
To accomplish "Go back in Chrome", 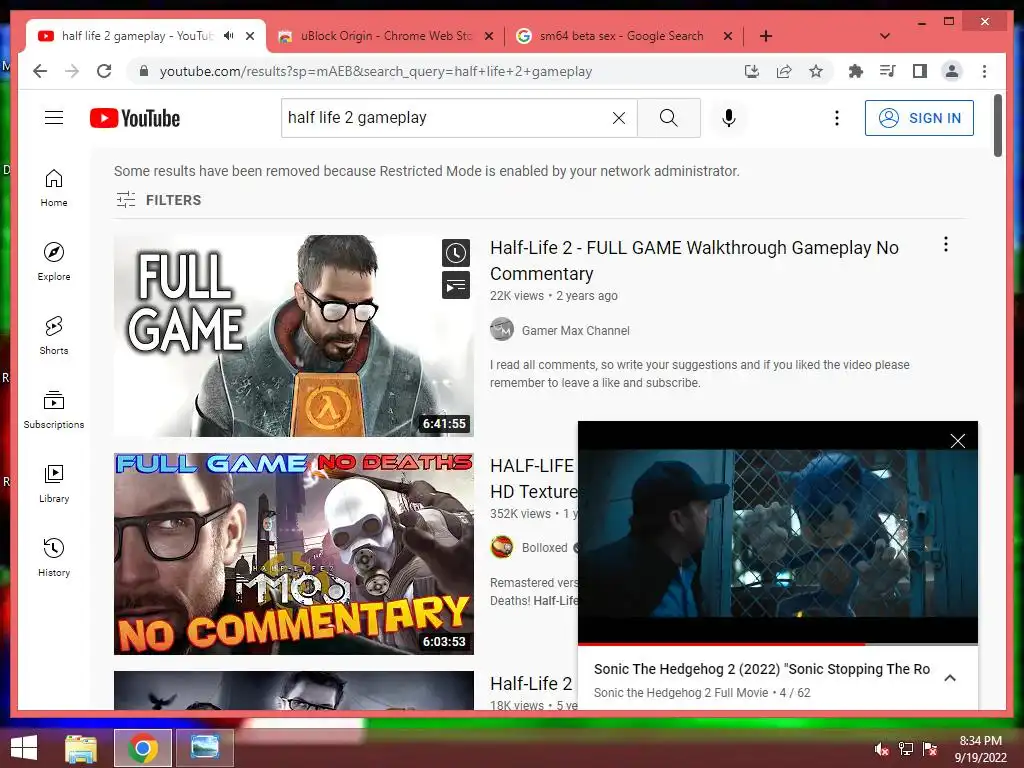I will [40, 71].
